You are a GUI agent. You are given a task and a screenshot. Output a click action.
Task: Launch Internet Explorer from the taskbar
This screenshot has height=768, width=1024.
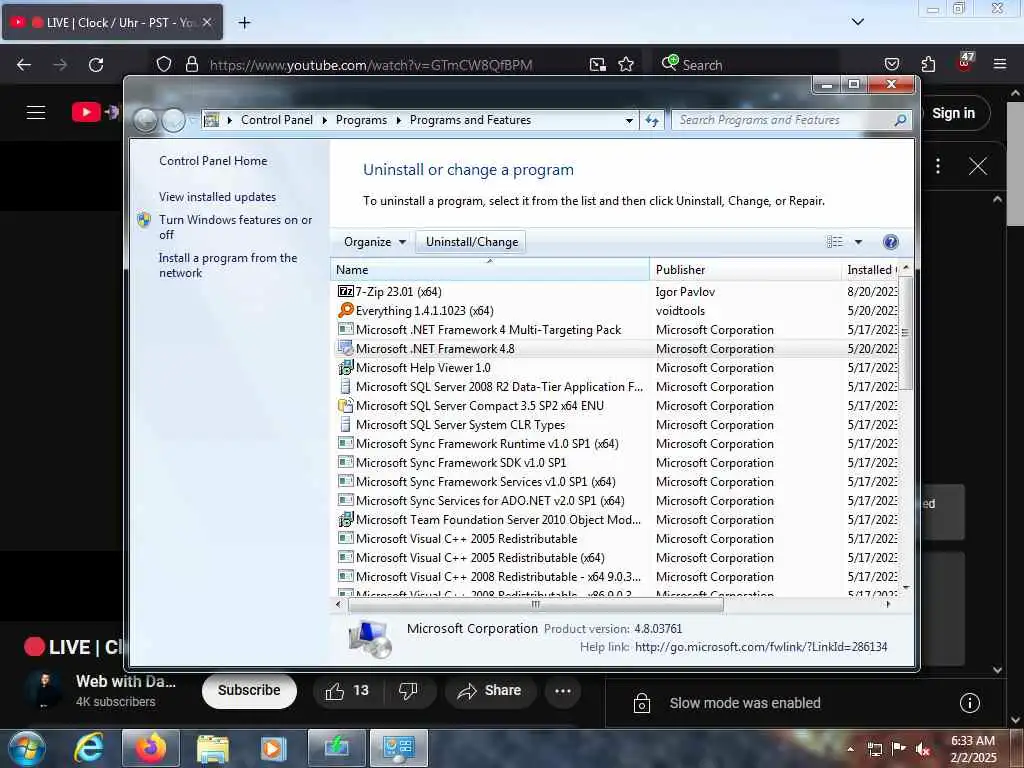(x=89, y=748)
